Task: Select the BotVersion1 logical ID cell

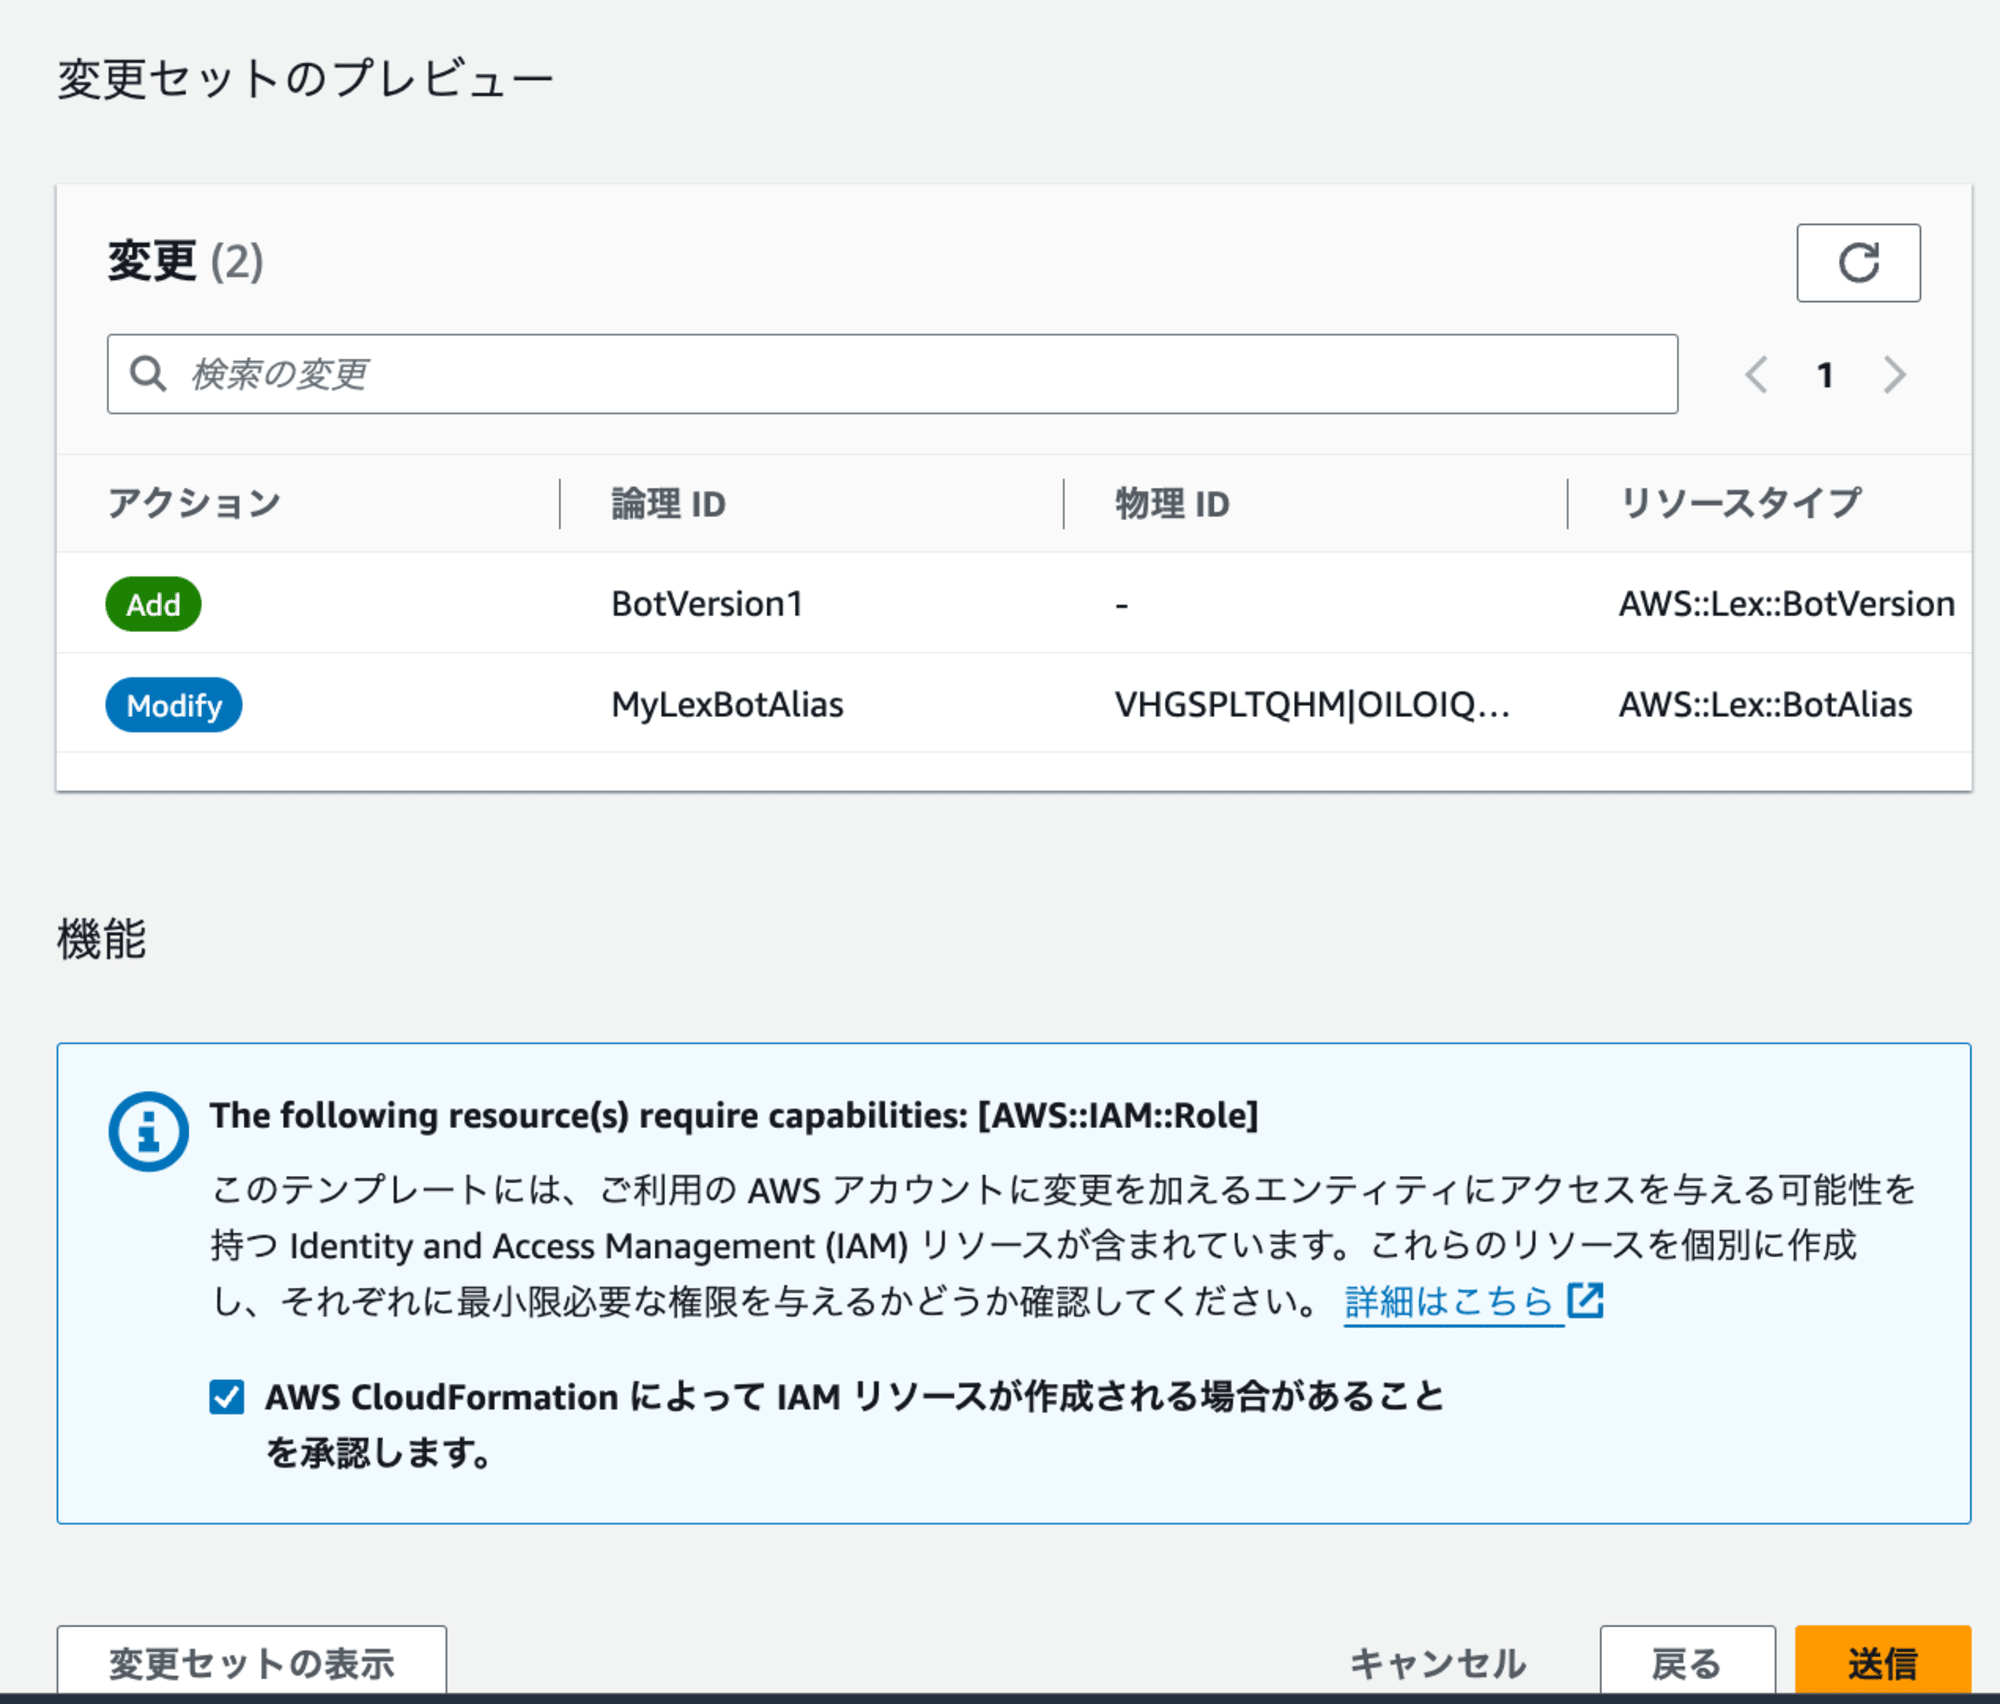Action: 707,604
